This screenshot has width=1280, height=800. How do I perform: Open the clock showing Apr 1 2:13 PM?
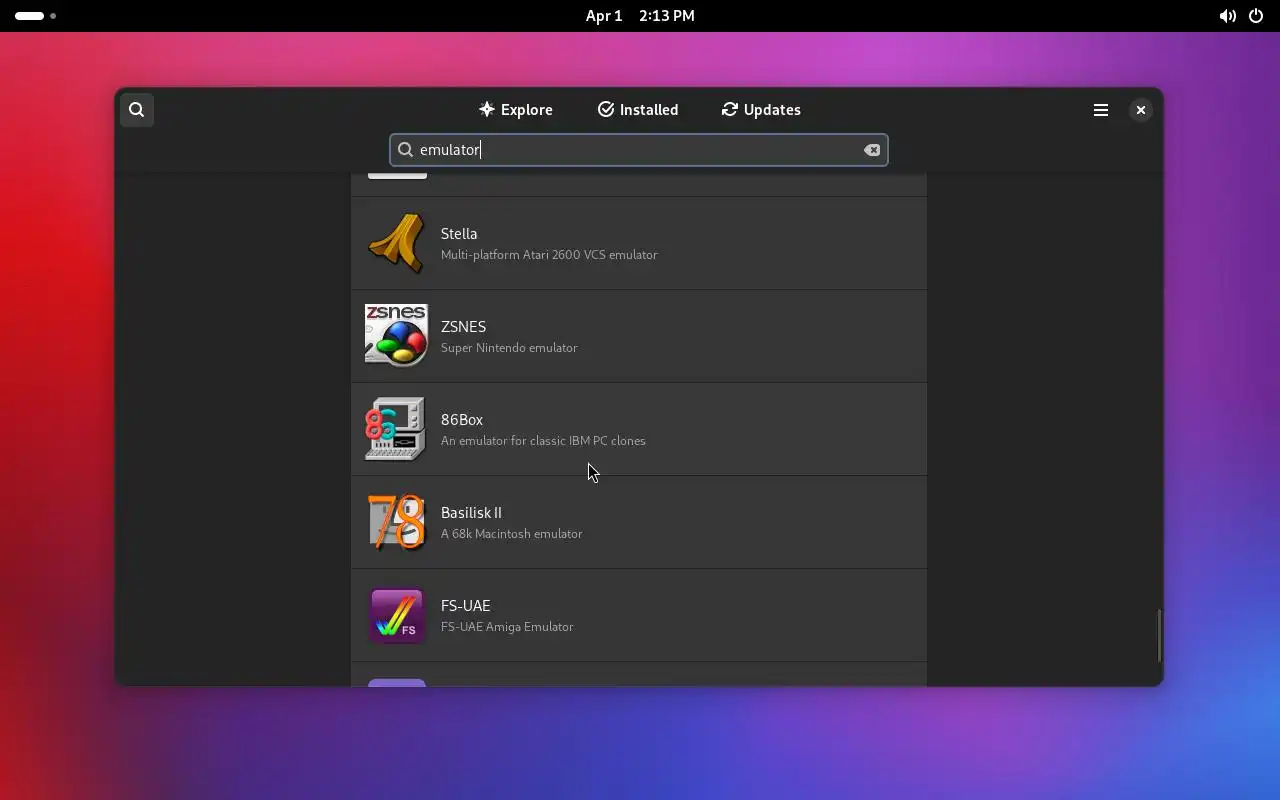point(640,16)
